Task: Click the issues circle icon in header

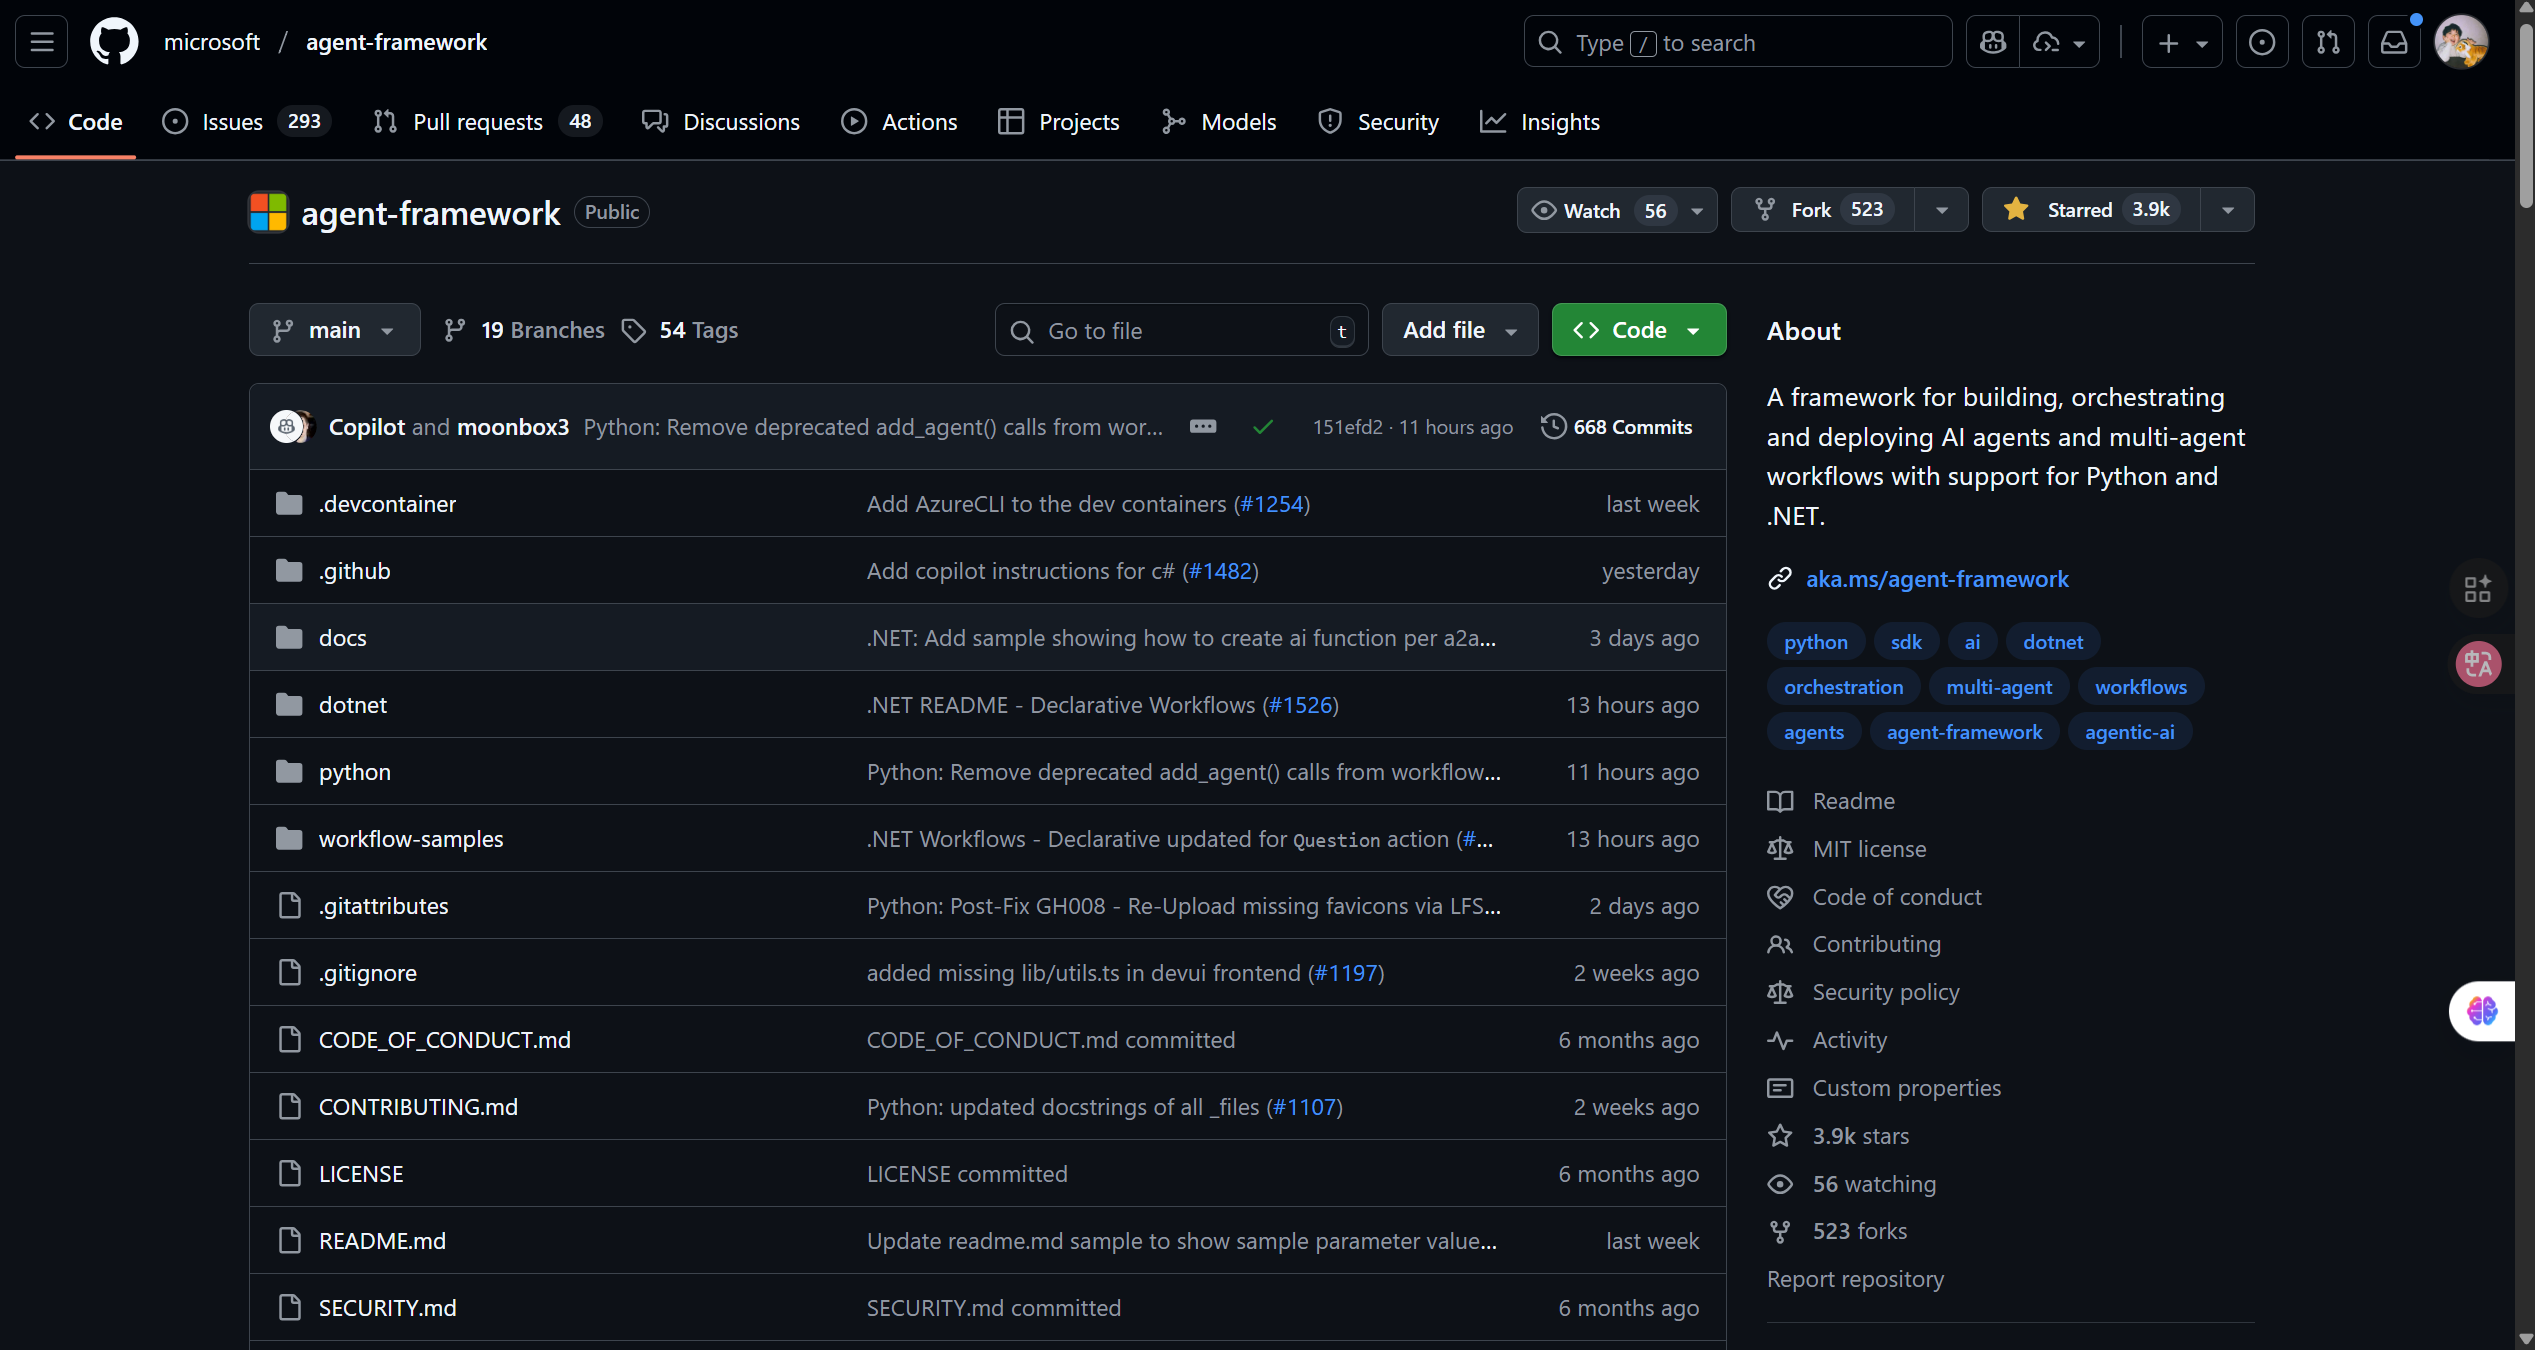Action: tap(2261, 42)
